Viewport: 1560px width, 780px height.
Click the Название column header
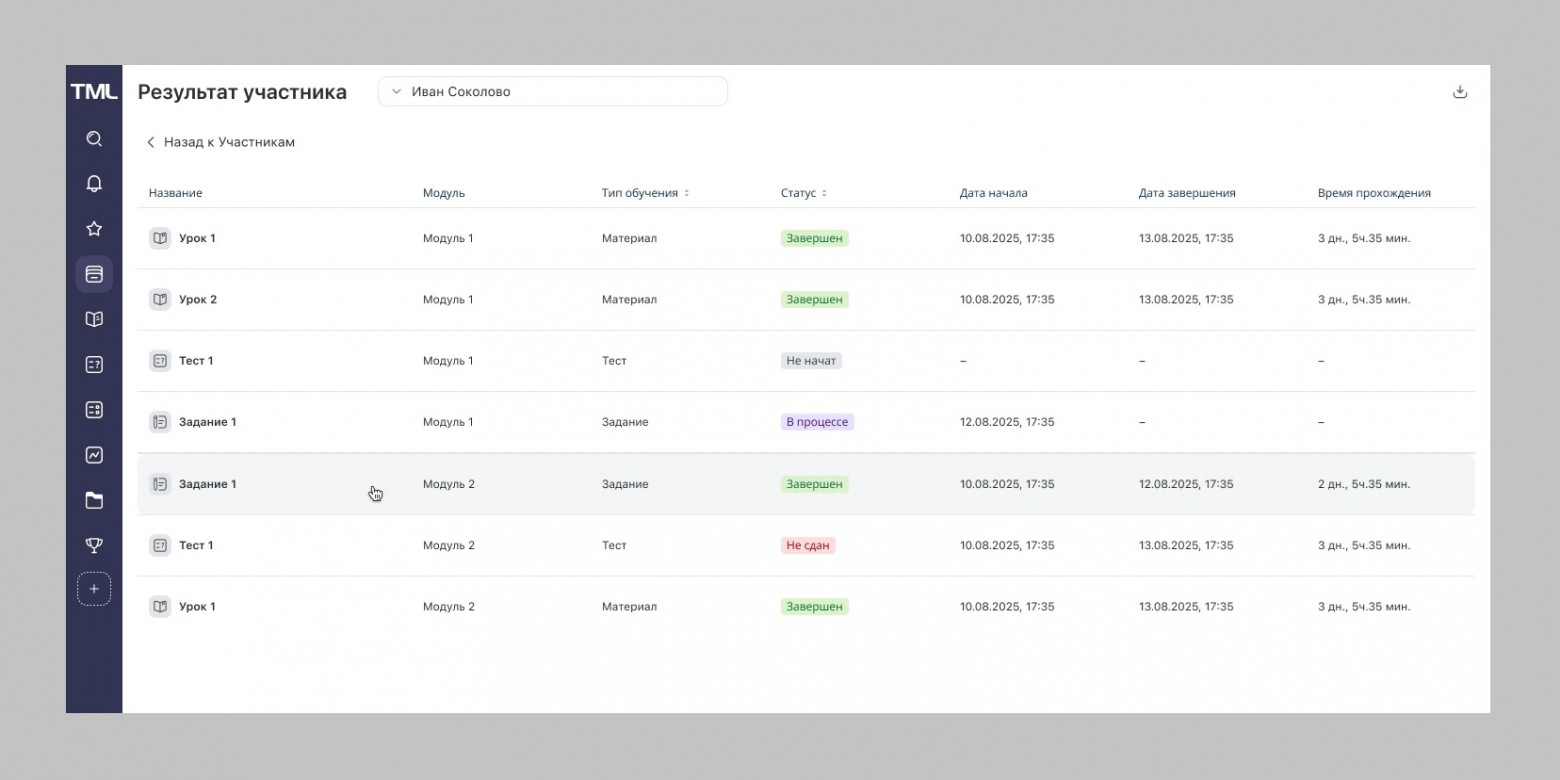point(176,193)
